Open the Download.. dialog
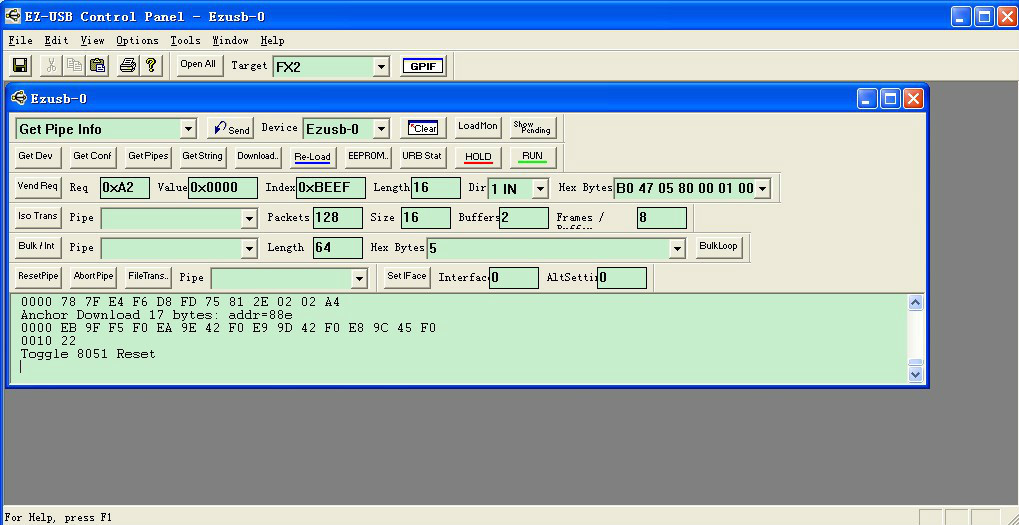Screen dimensions: 1019x525 258,157
